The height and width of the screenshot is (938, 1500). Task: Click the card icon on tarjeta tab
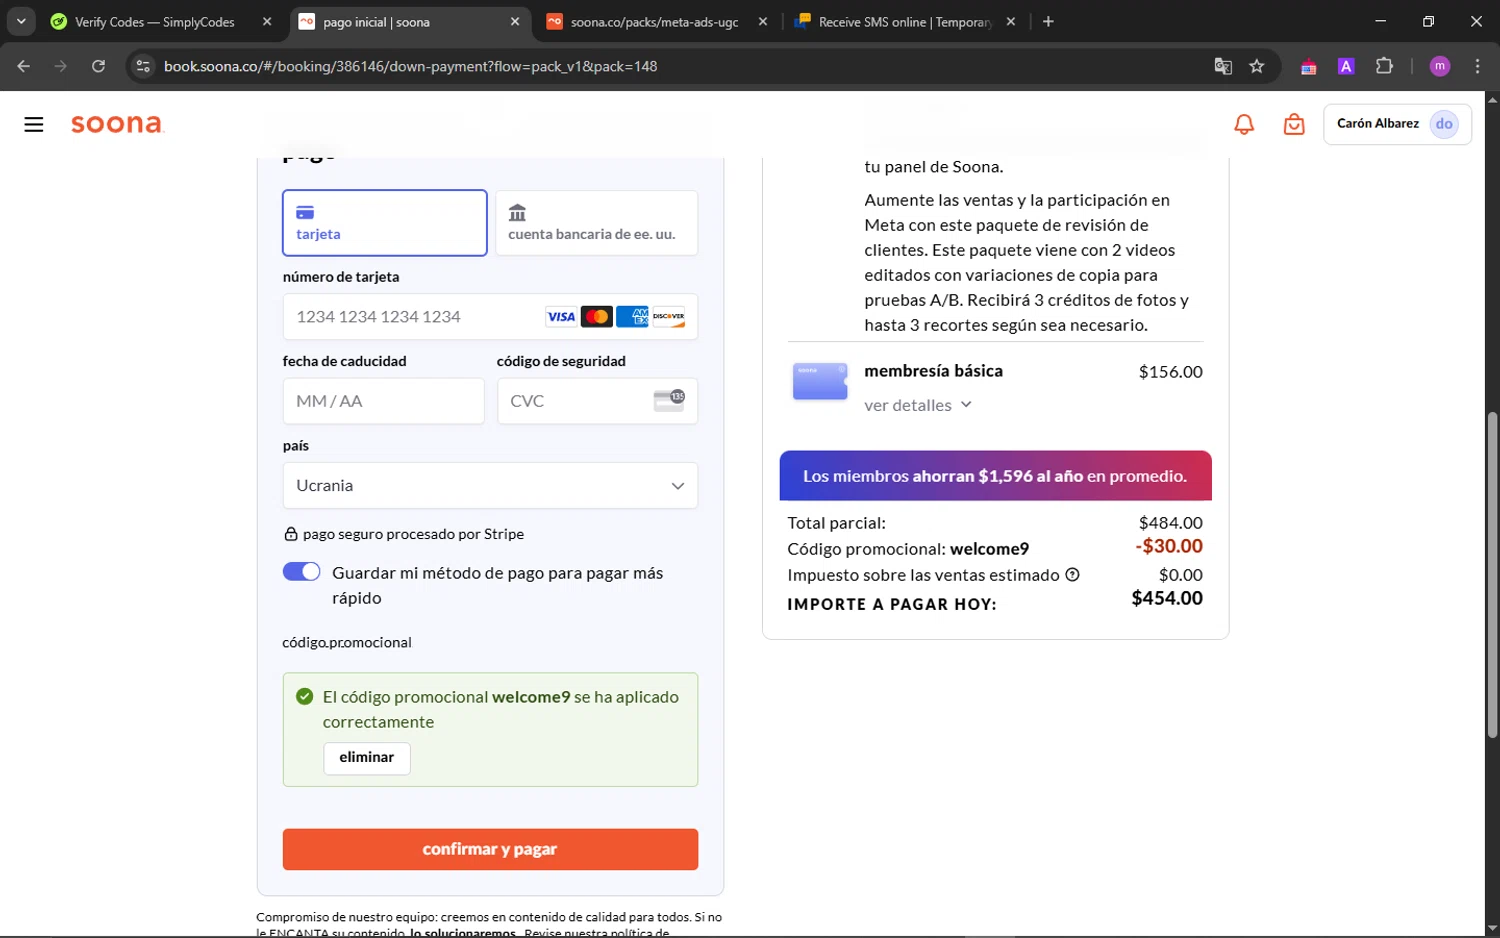tap(305, 213)
